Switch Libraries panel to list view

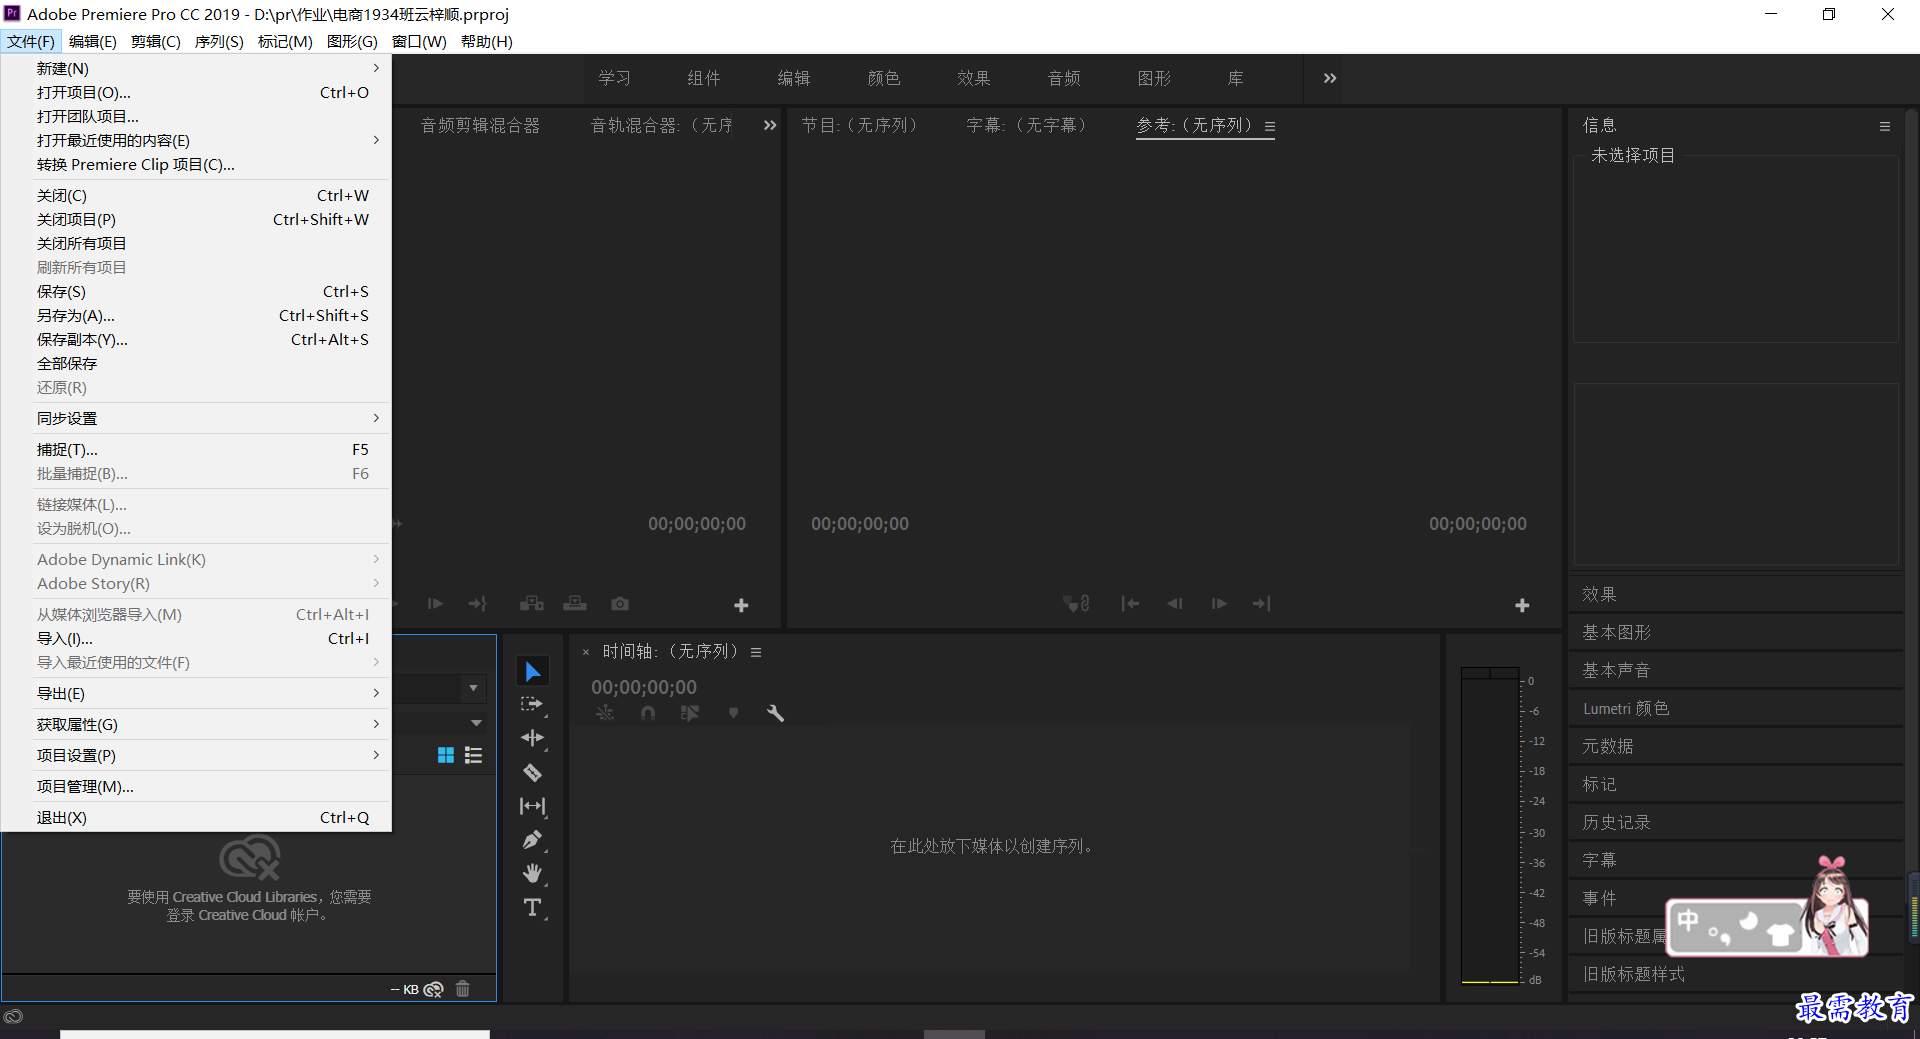pyautogui.click(x=474, y=755)
